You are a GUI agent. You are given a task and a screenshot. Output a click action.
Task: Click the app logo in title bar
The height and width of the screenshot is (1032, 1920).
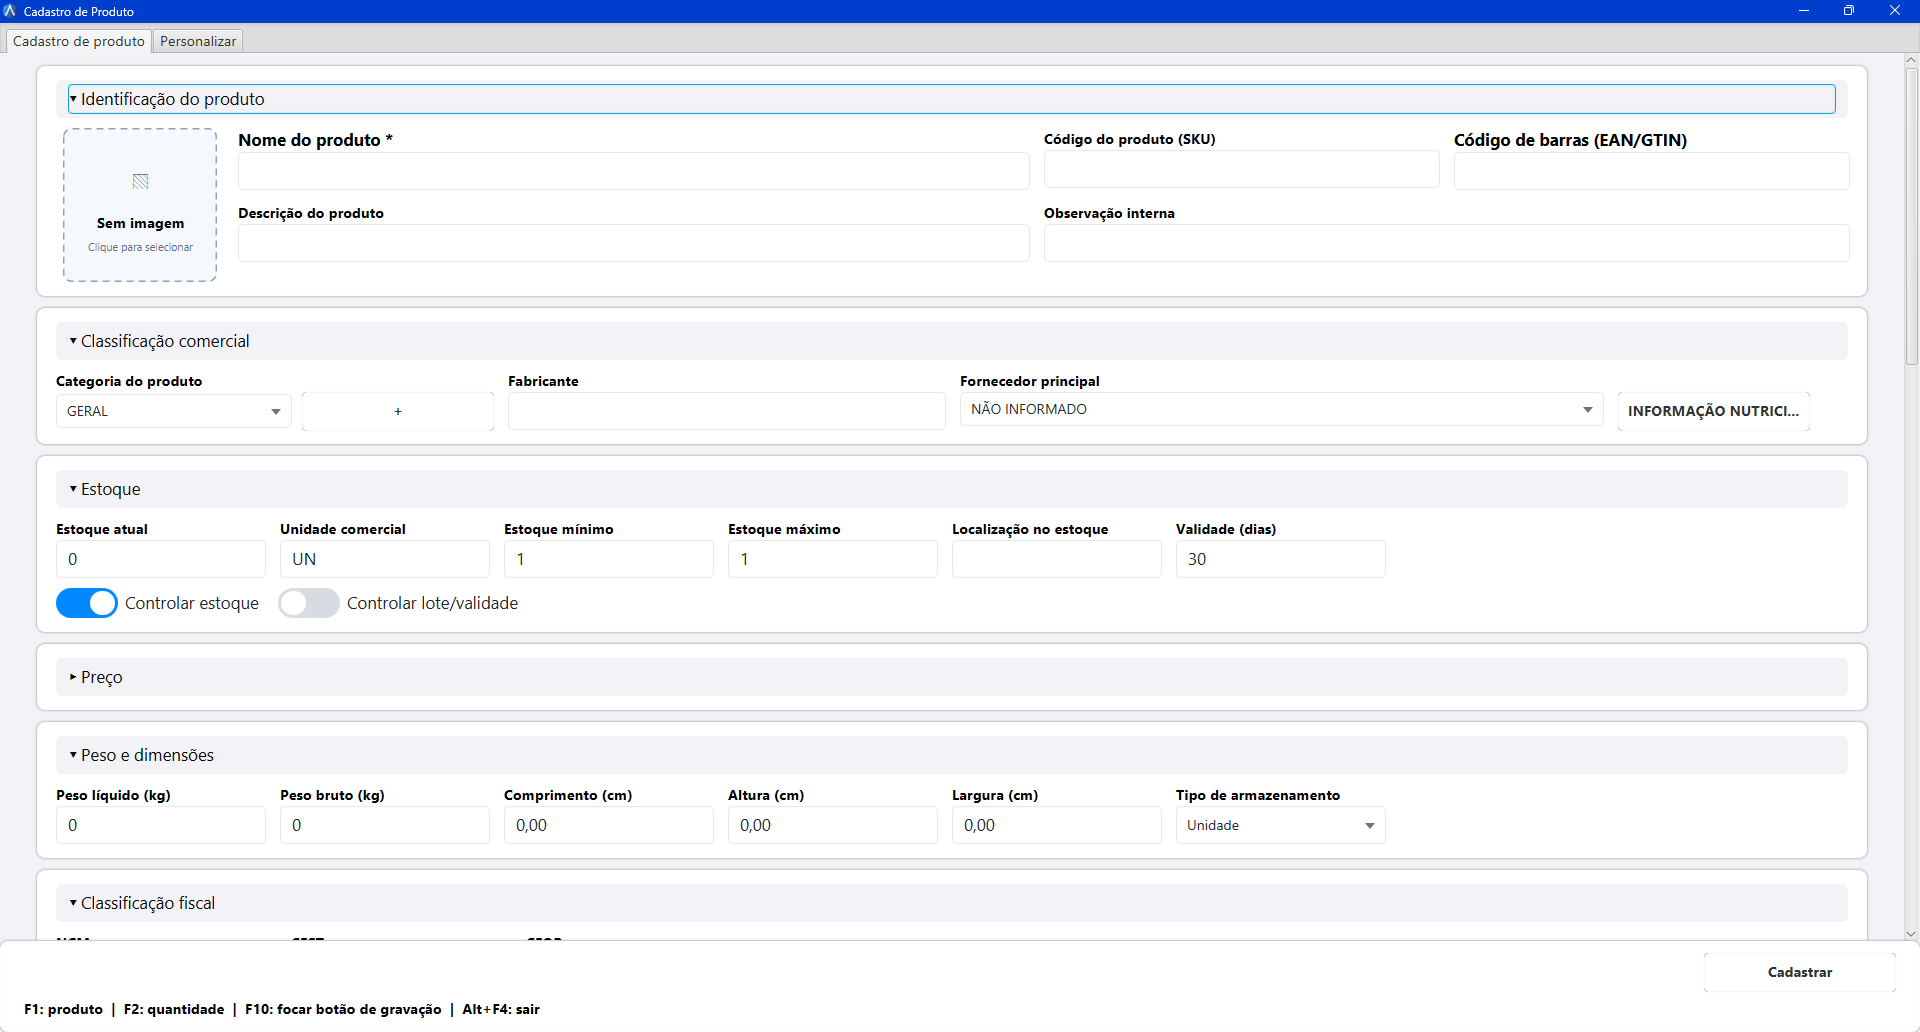click(10, 11)
